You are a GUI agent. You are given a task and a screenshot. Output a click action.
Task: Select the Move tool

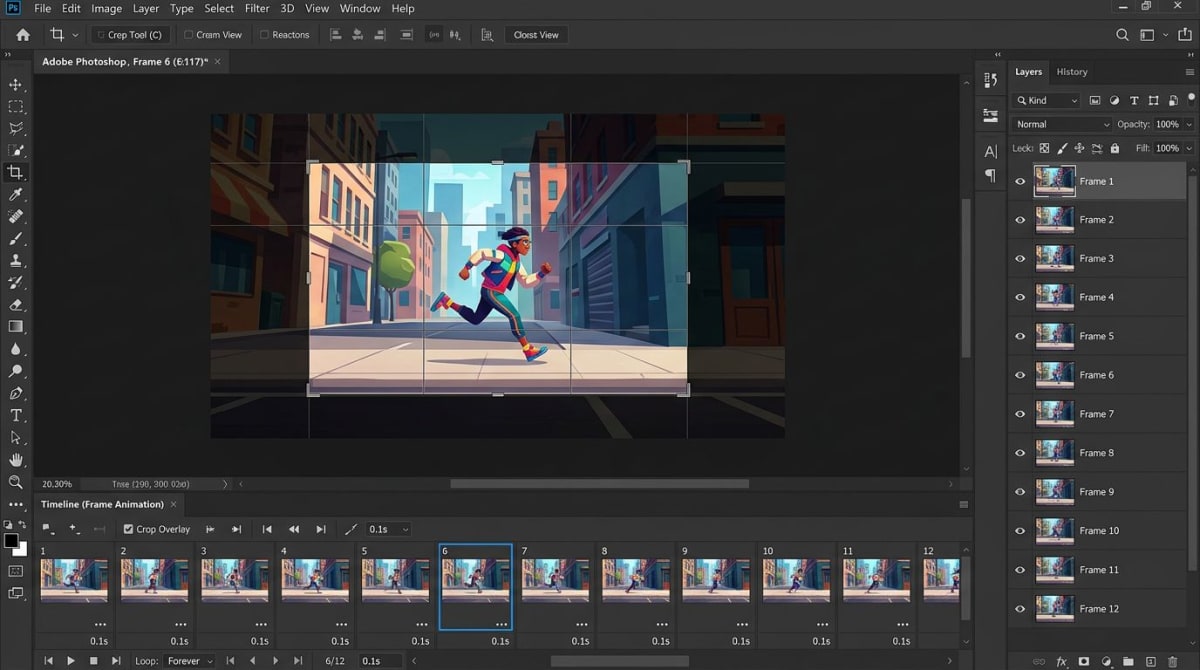click(x=16, y=84)
